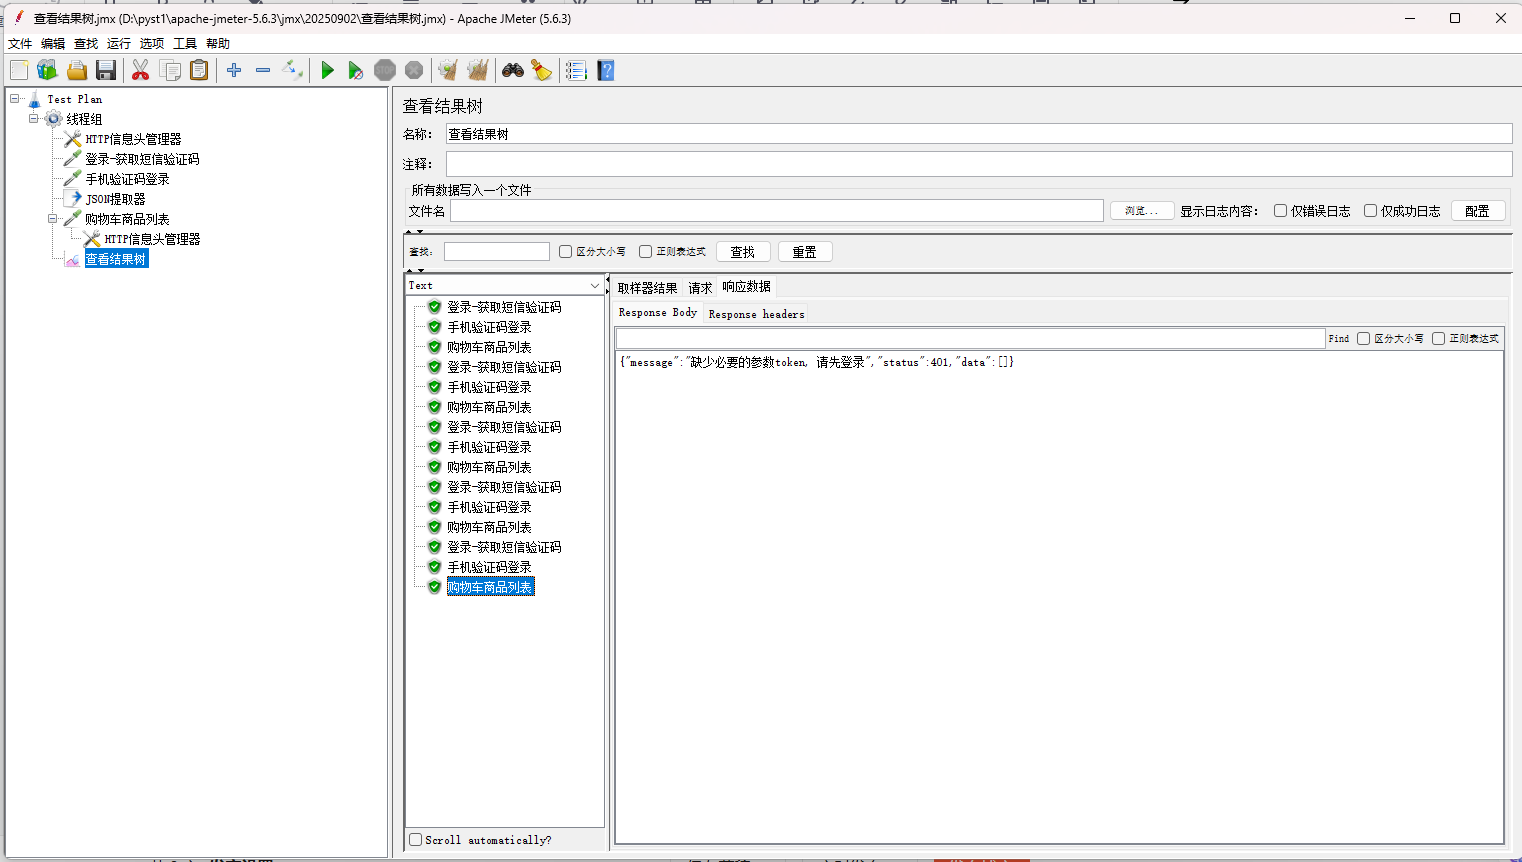Image resolution: width=1522 pixels, height=862 pixels.
Task: Click the 配置 button
Action: tap(1478, 211)
